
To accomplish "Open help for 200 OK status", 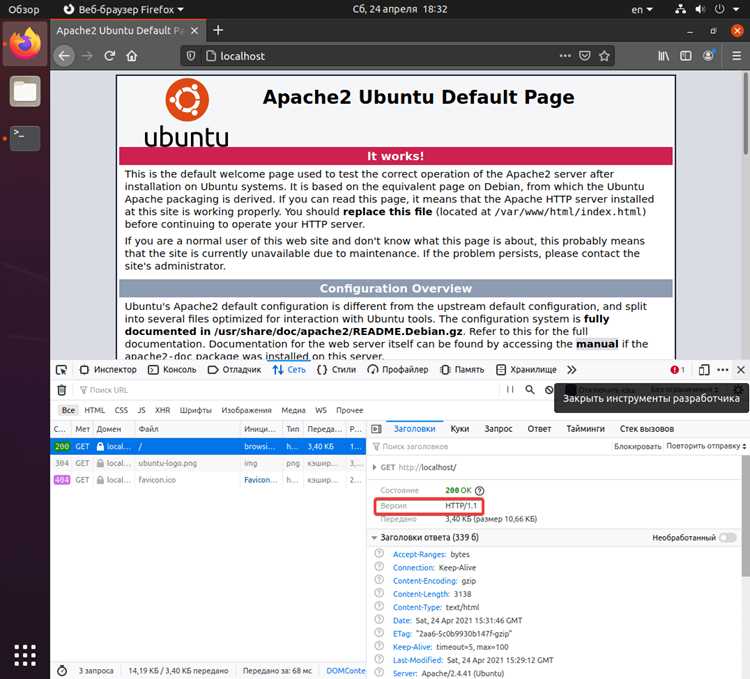I will click(x=480, y=491).
